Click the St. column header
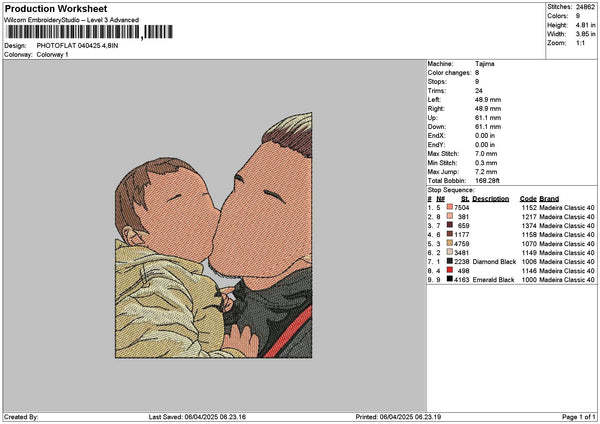This screenshot has height=424, width=600. point(465,199)
